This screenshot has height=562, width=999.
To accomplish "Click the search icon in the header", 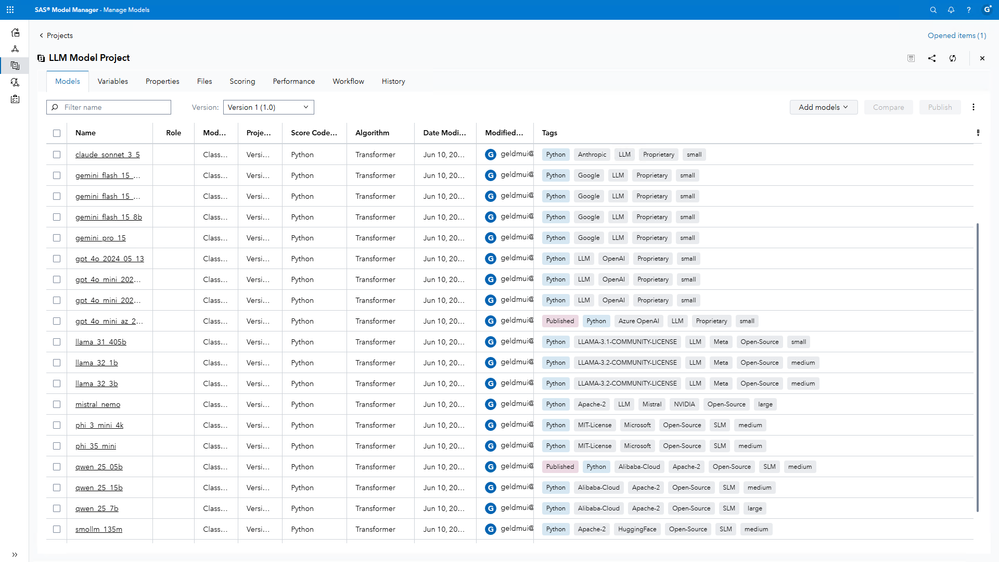I will click(x=933, y=10).
